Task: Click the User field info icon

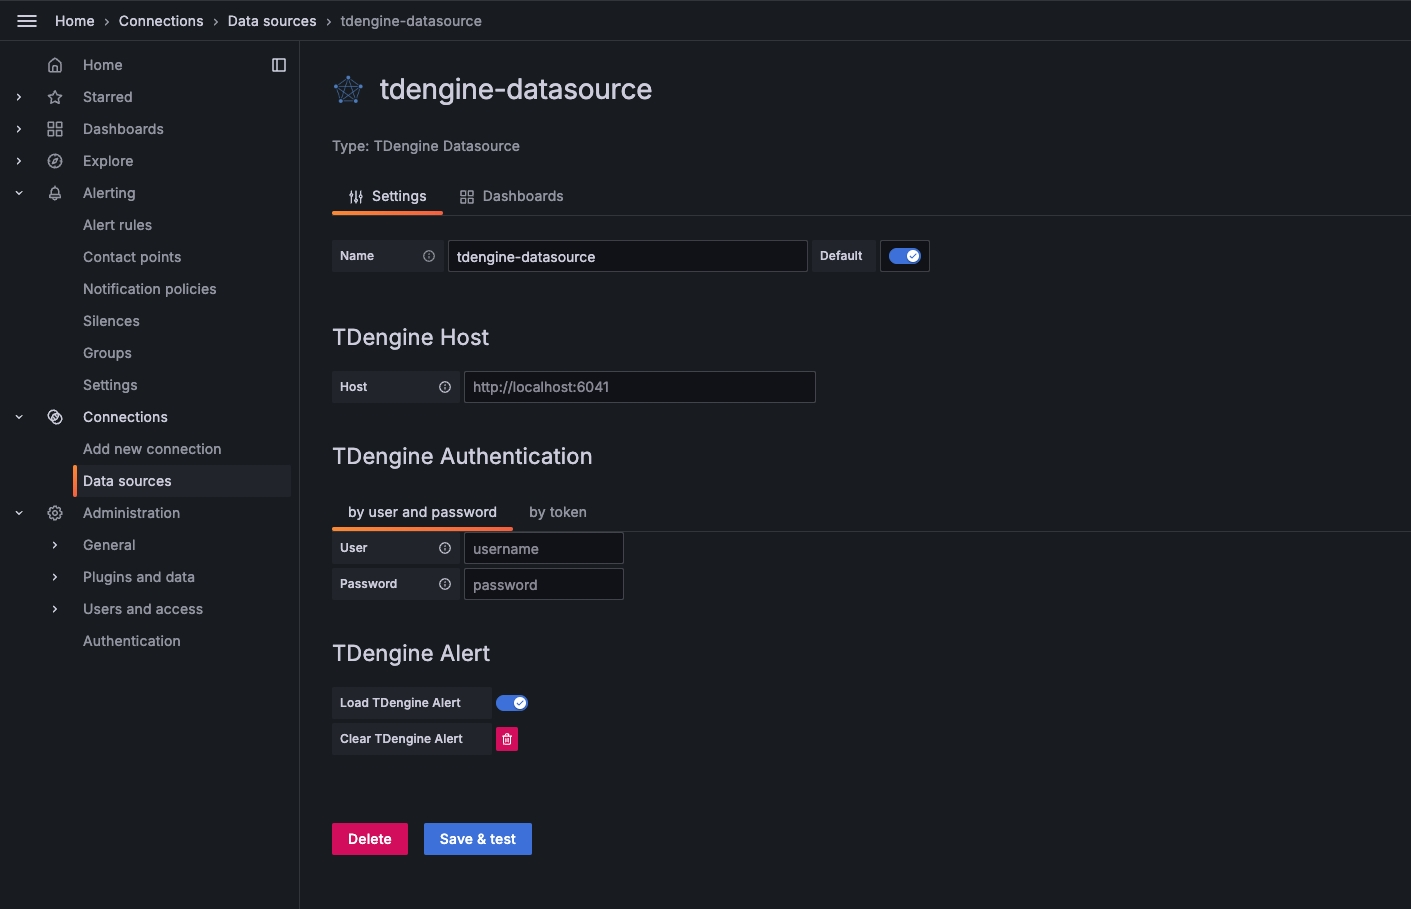Action: tap(445, 548)
